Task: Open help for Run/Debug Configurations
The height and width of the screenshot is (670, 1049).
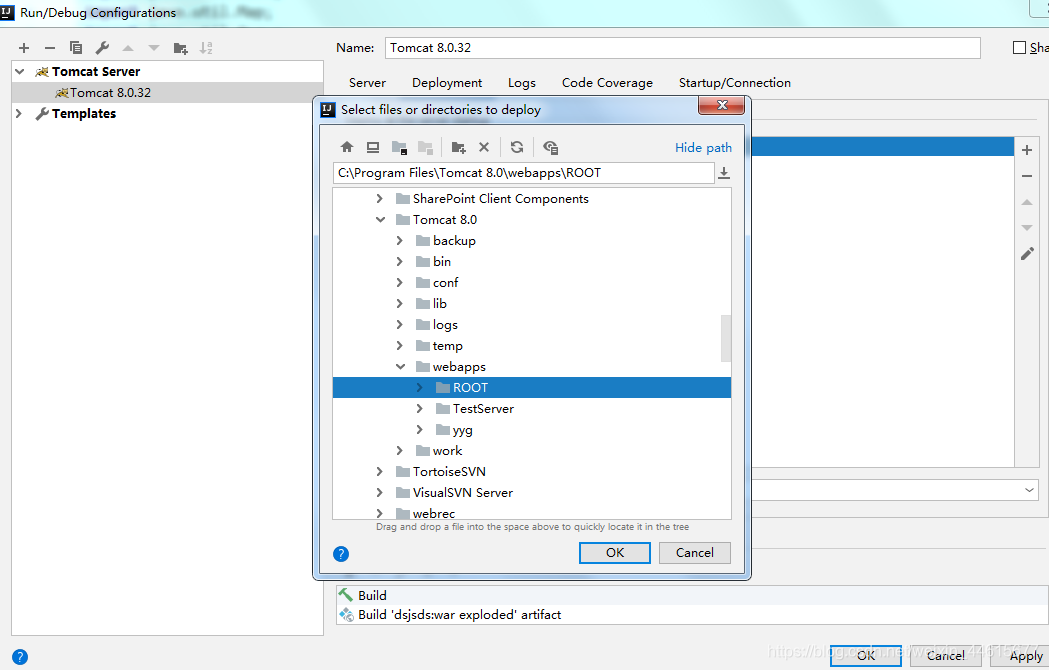Action: [x=20, y=657]
